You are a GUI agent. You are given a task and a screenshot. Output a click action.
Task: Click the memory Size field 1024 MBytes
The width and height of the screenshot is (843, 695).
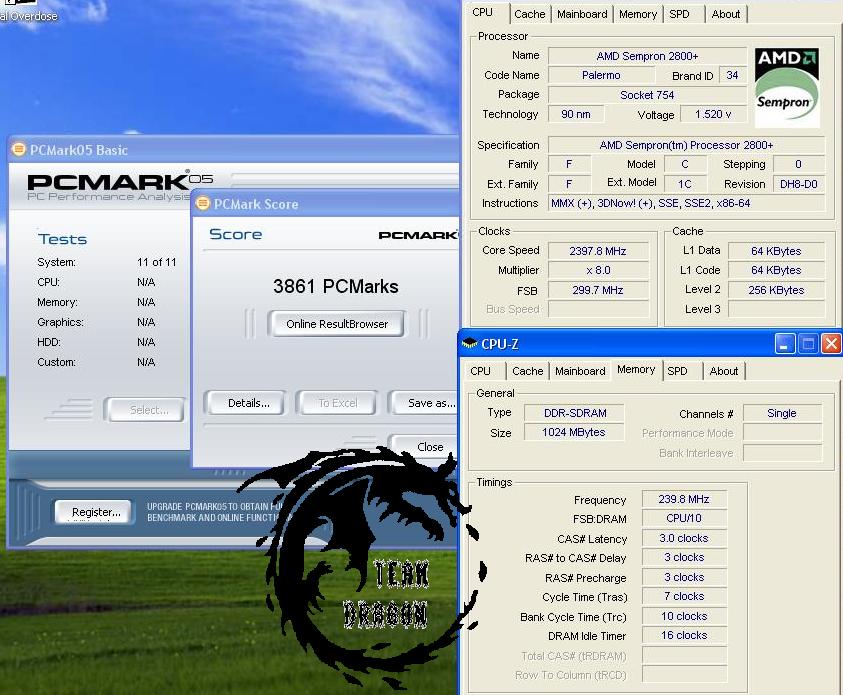coord(574,432)
